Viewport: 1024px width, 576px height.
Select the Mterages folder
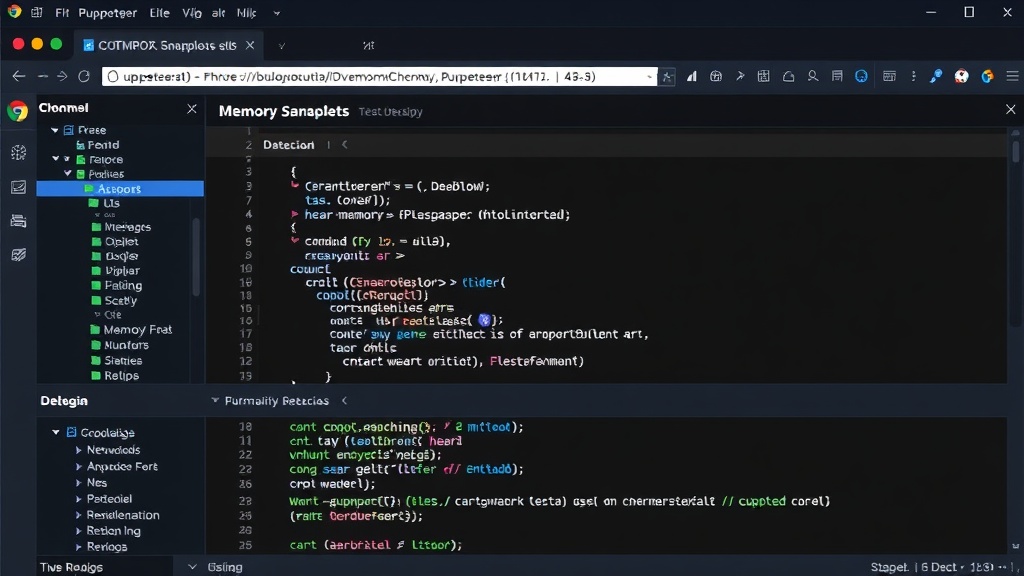click(121, 227)
